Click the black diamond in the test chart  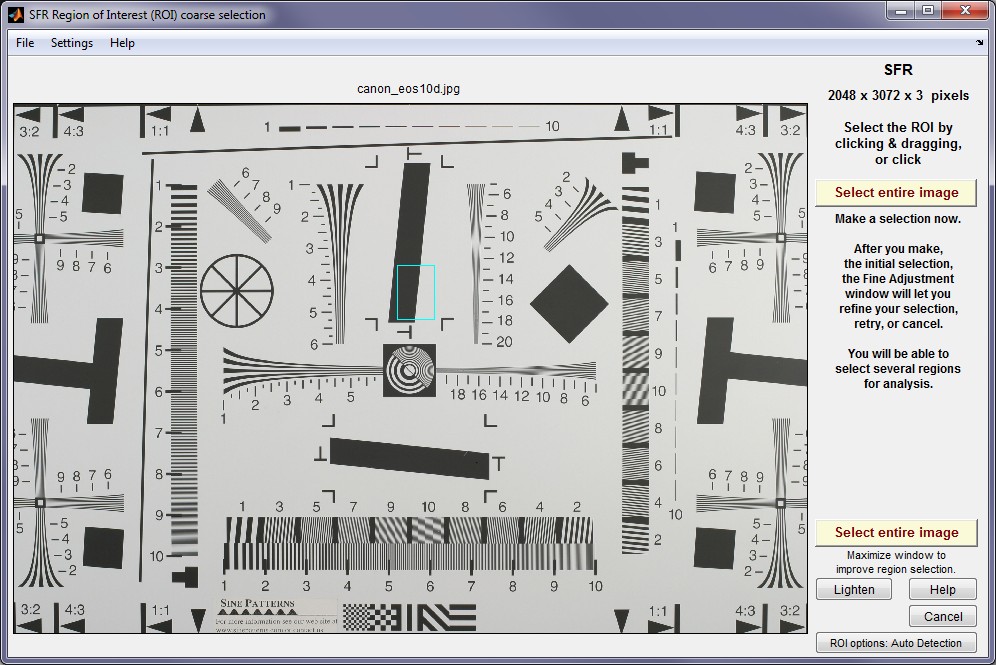[x=569, y=304]
